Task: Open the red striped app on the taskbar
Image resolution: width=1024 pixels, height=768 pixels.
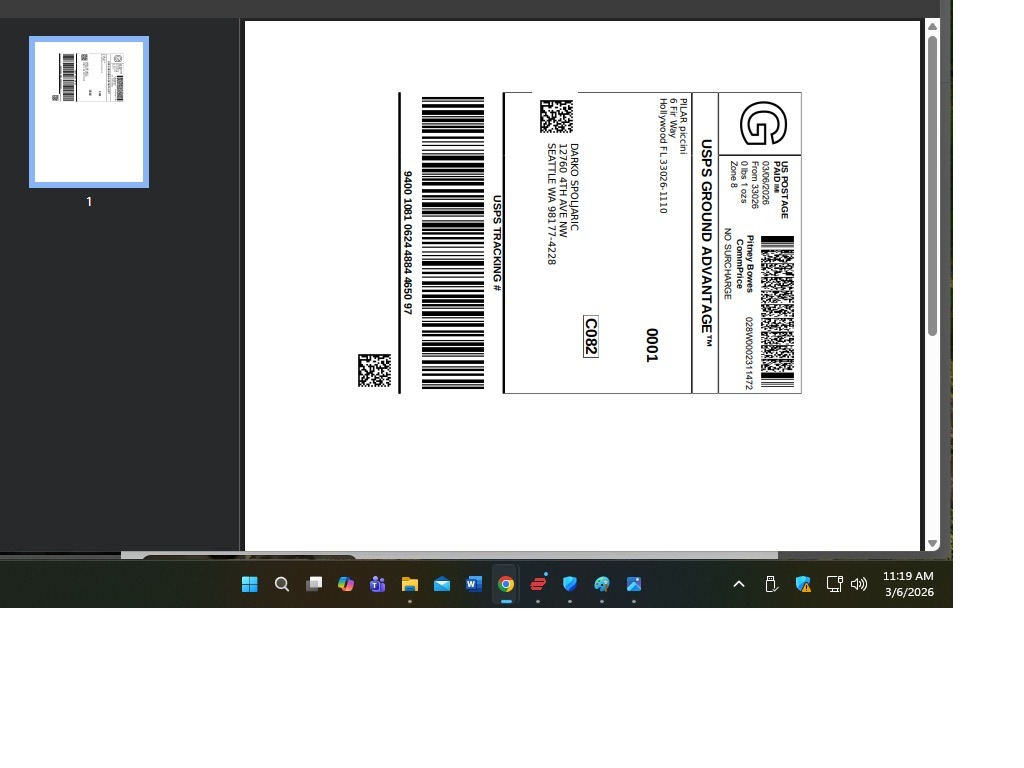Action: 538,584
